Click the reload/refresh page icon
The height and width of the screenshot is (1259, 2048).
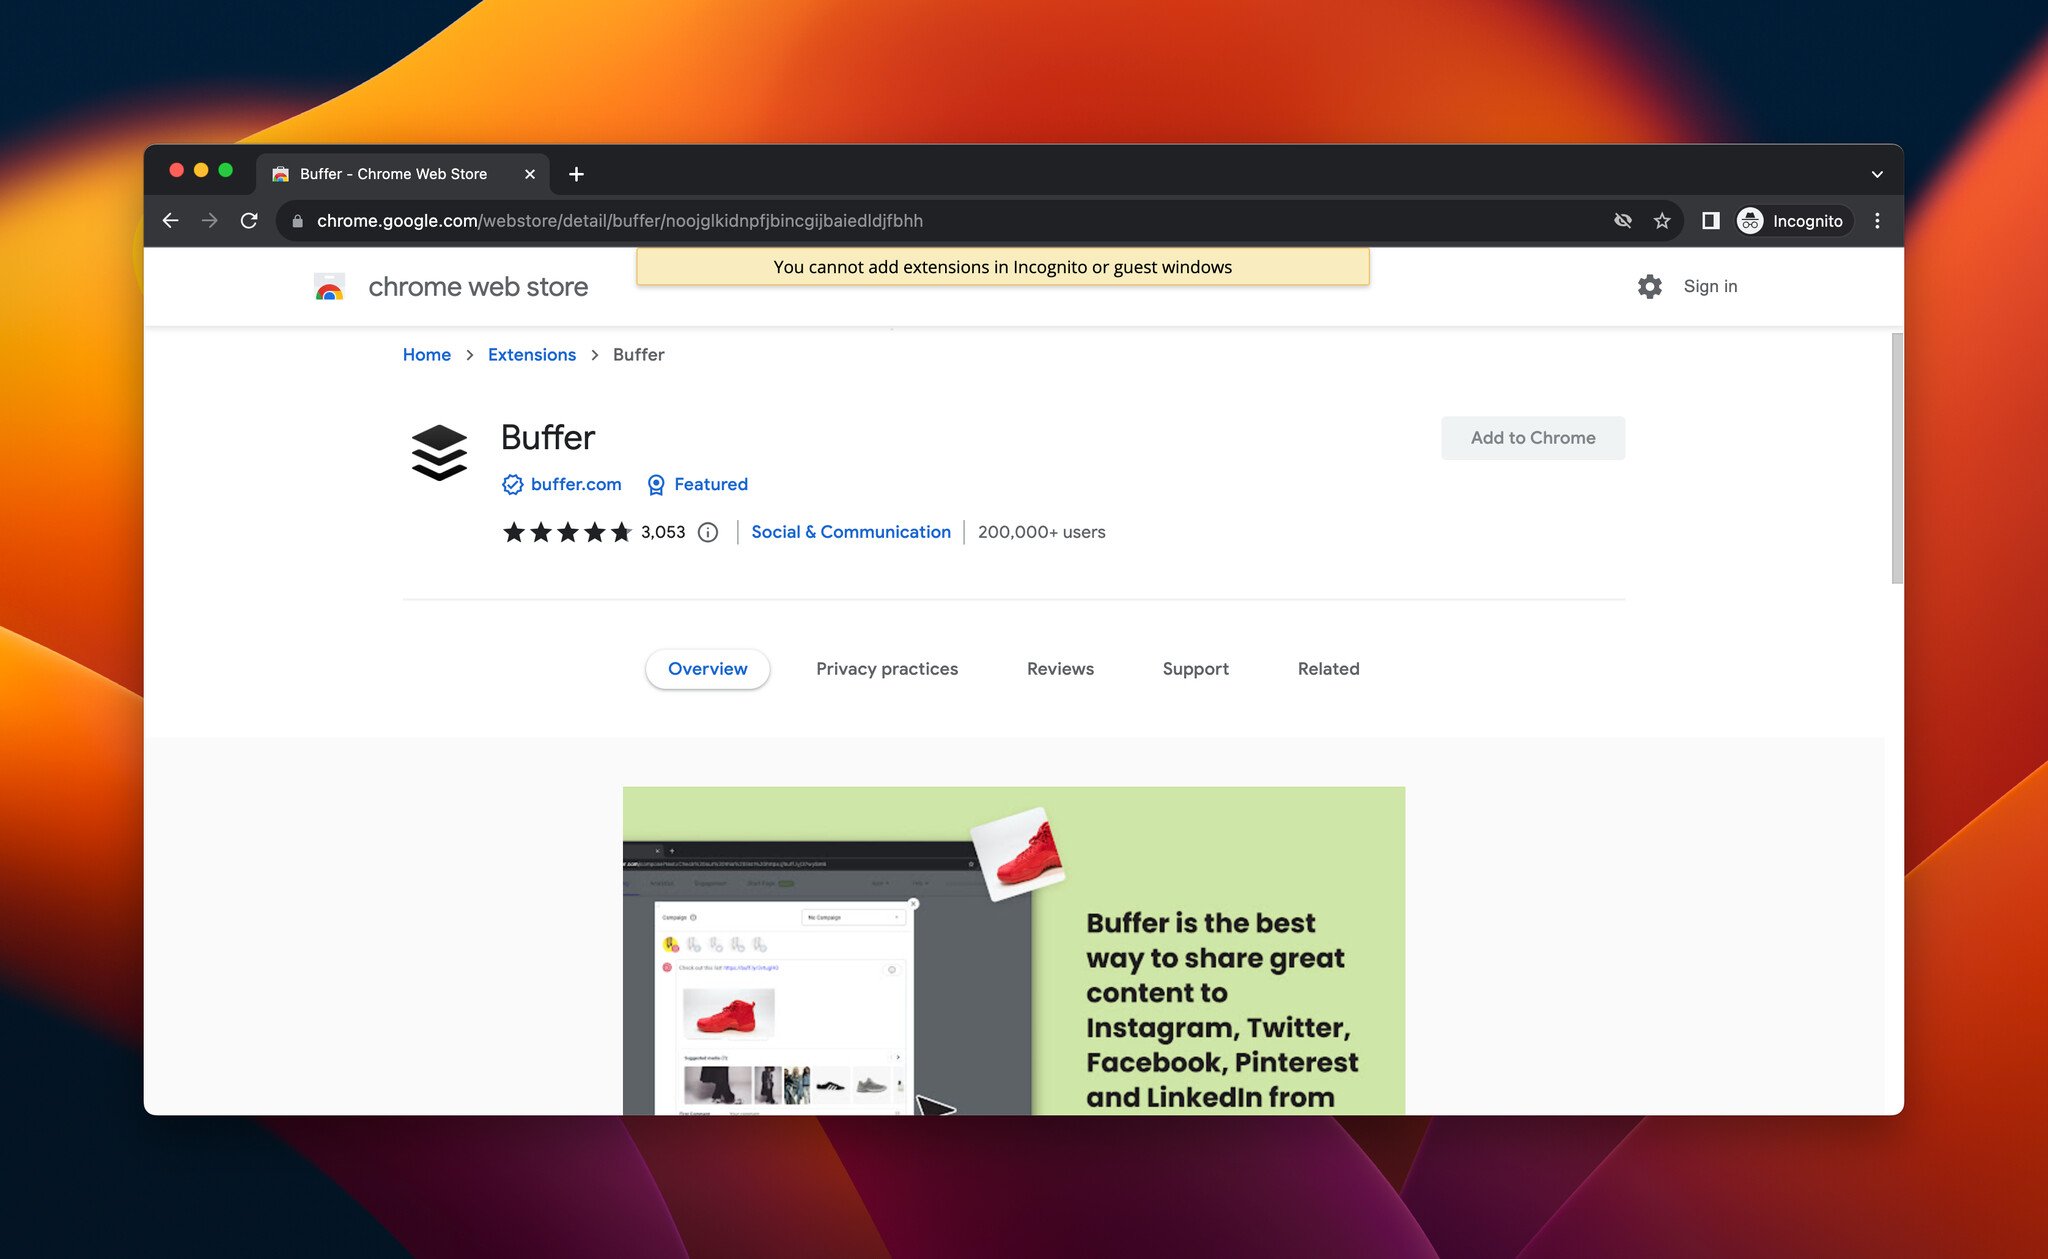(x=249, y=219)
